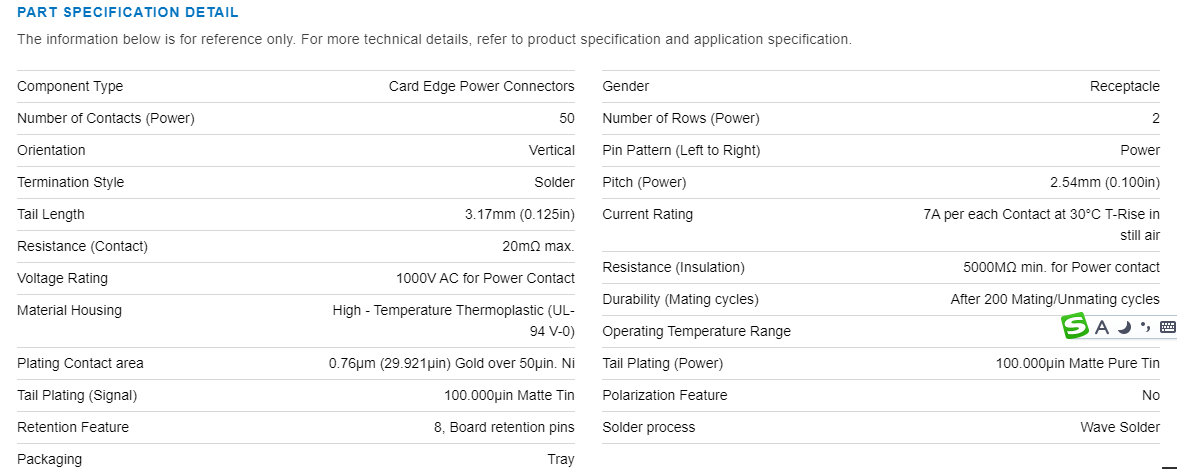Image resolution: width=1177 pixels, height=469 pixels.
Task: Click the Component Type row label
Action: click(x=70, y=86)
